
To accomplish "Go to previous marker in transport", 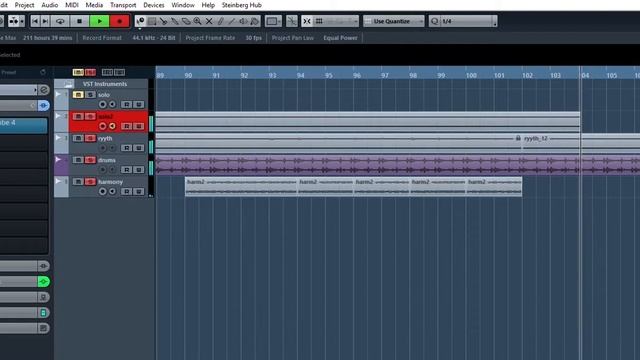I will tap(36, 21).
